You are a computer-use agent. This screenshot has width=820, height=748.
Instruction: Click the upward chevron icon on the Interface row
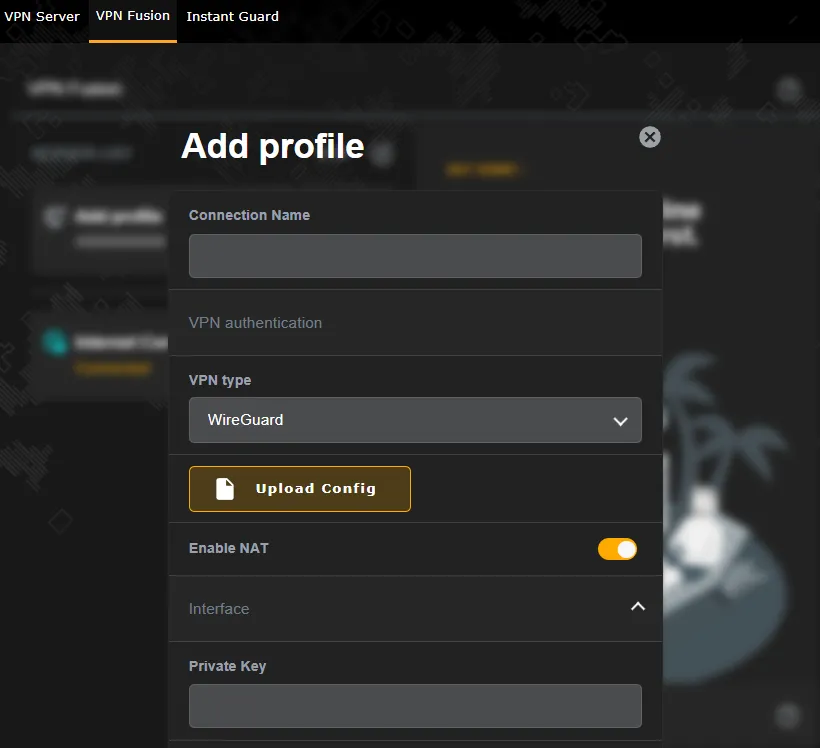[x=637, y=606]
